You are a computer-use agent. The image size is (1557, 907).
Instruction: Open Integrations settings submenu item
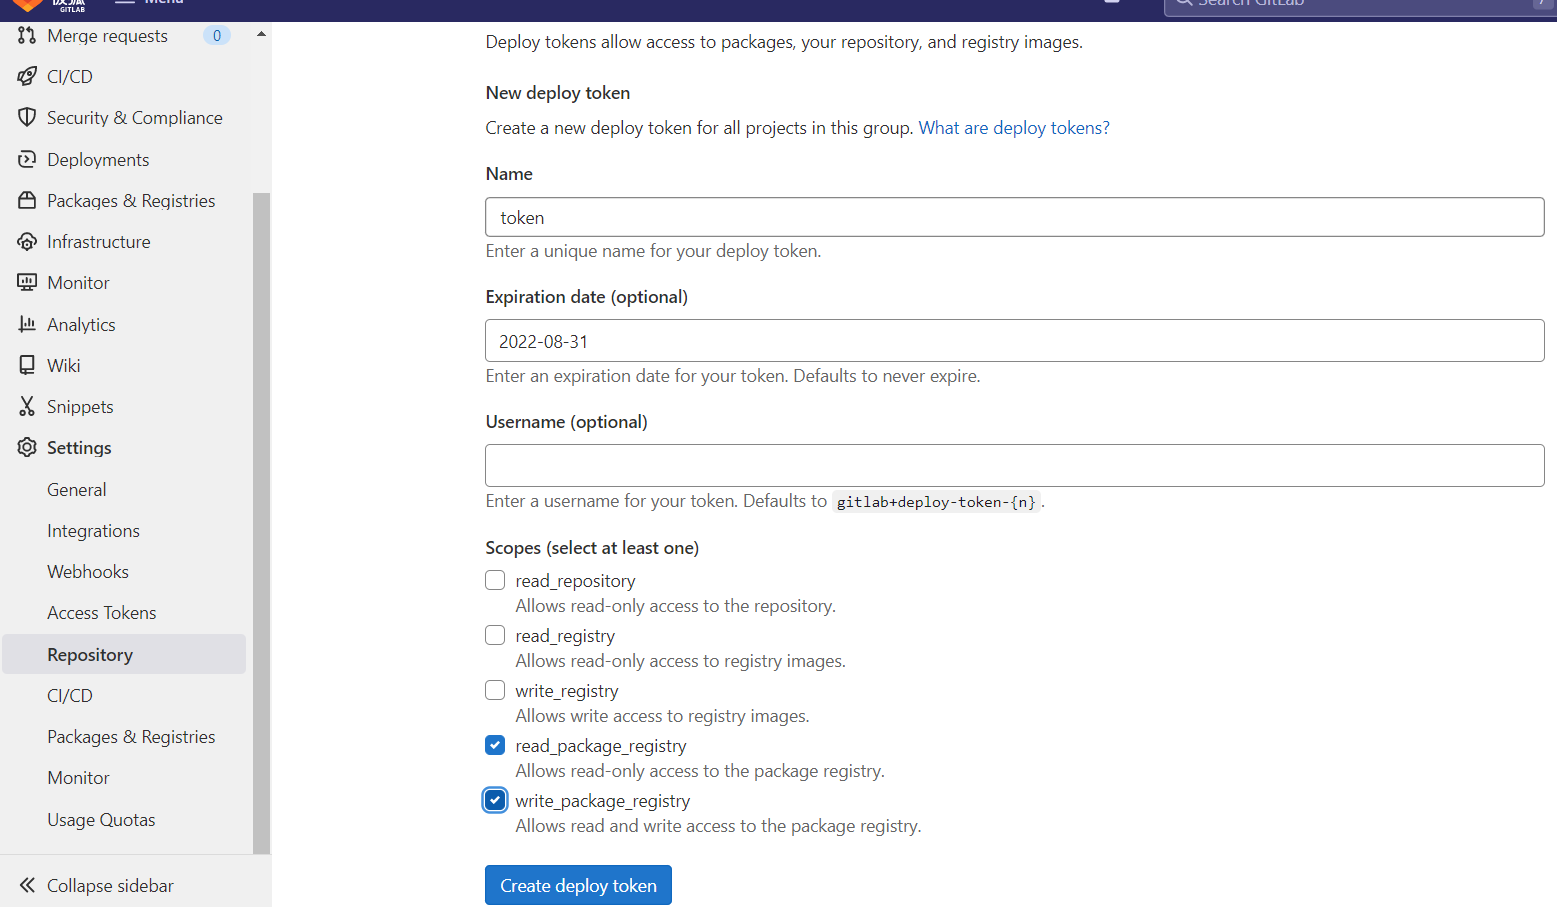[x=124, y=531]
